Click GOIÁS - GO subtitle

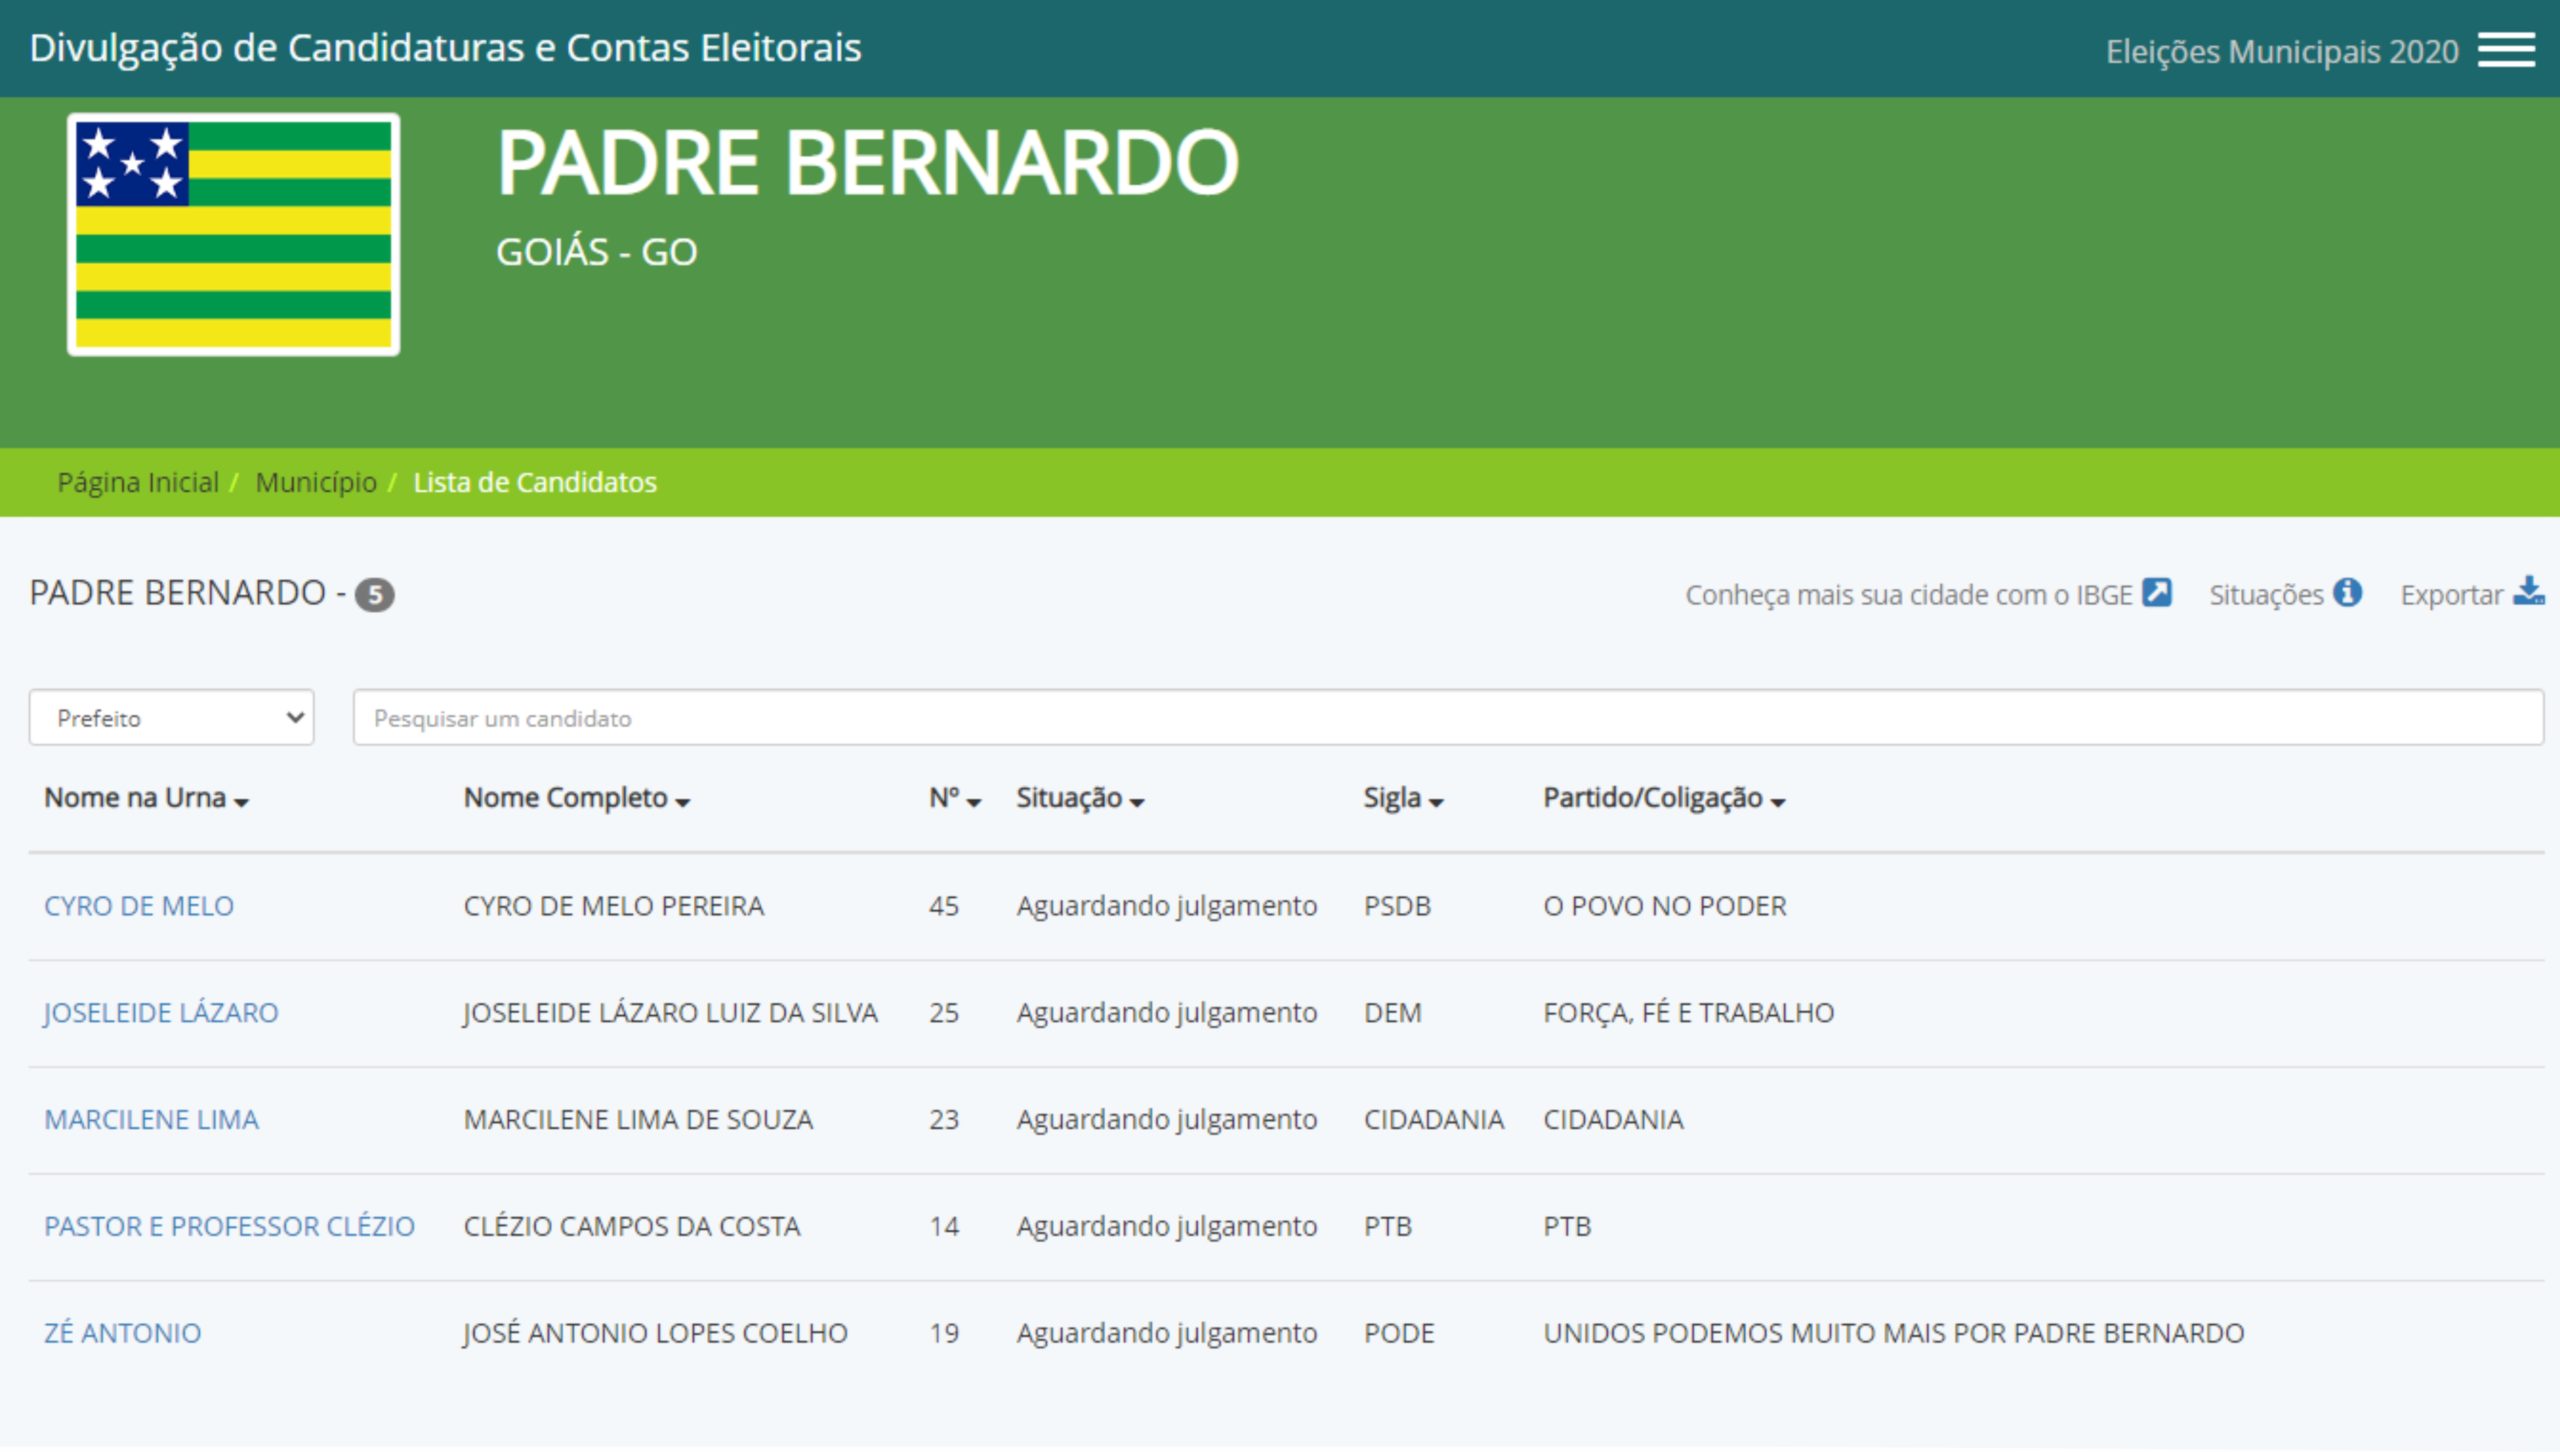tap(597, 252)
